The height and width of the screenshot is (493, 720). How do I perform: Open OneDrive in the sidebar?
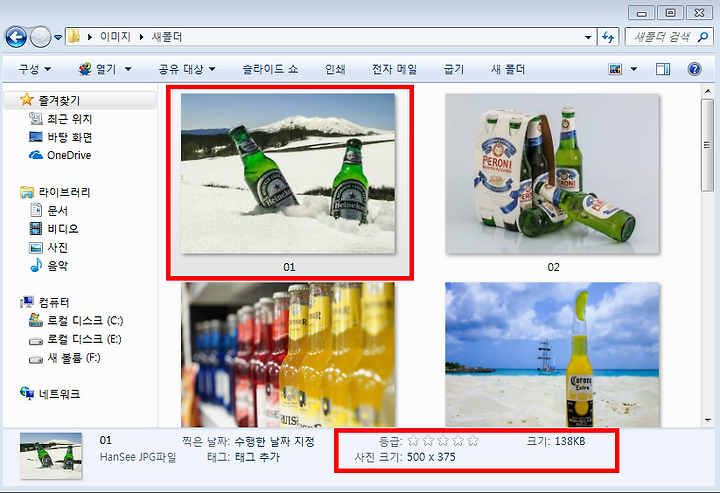click(69, 155)
